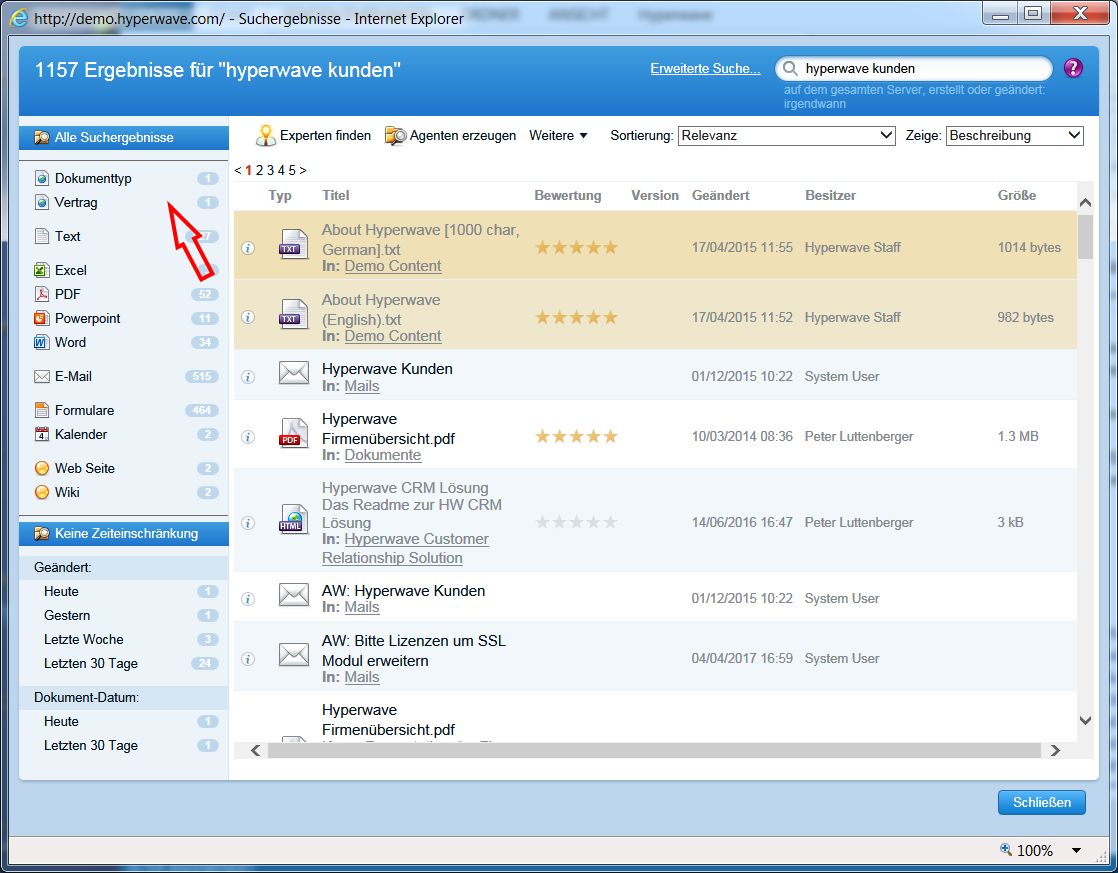Open Hyperwave Customer Relationship Solution link
This screenshot has height=873, width=1118.
coord(405,548)
